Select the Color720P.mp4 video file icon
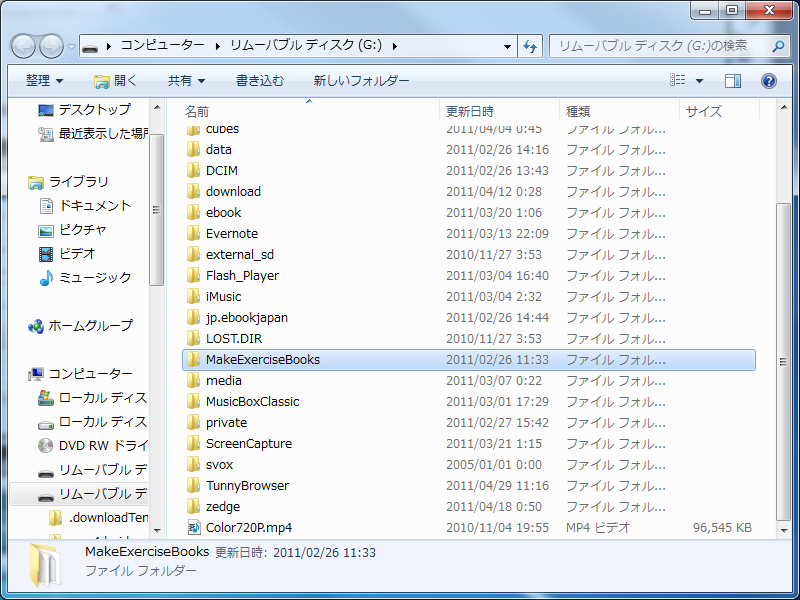 pos(195,528)
